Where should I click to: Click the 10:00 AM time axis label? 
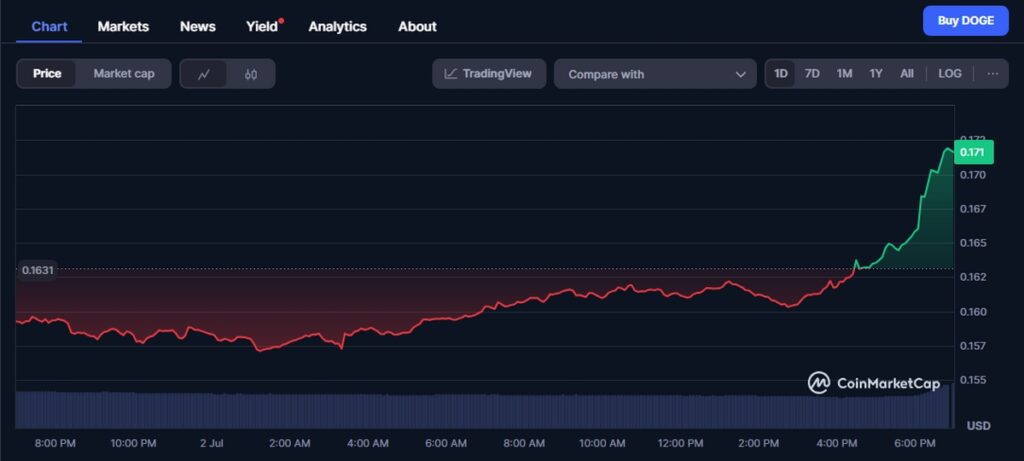[x=603, y=443]
